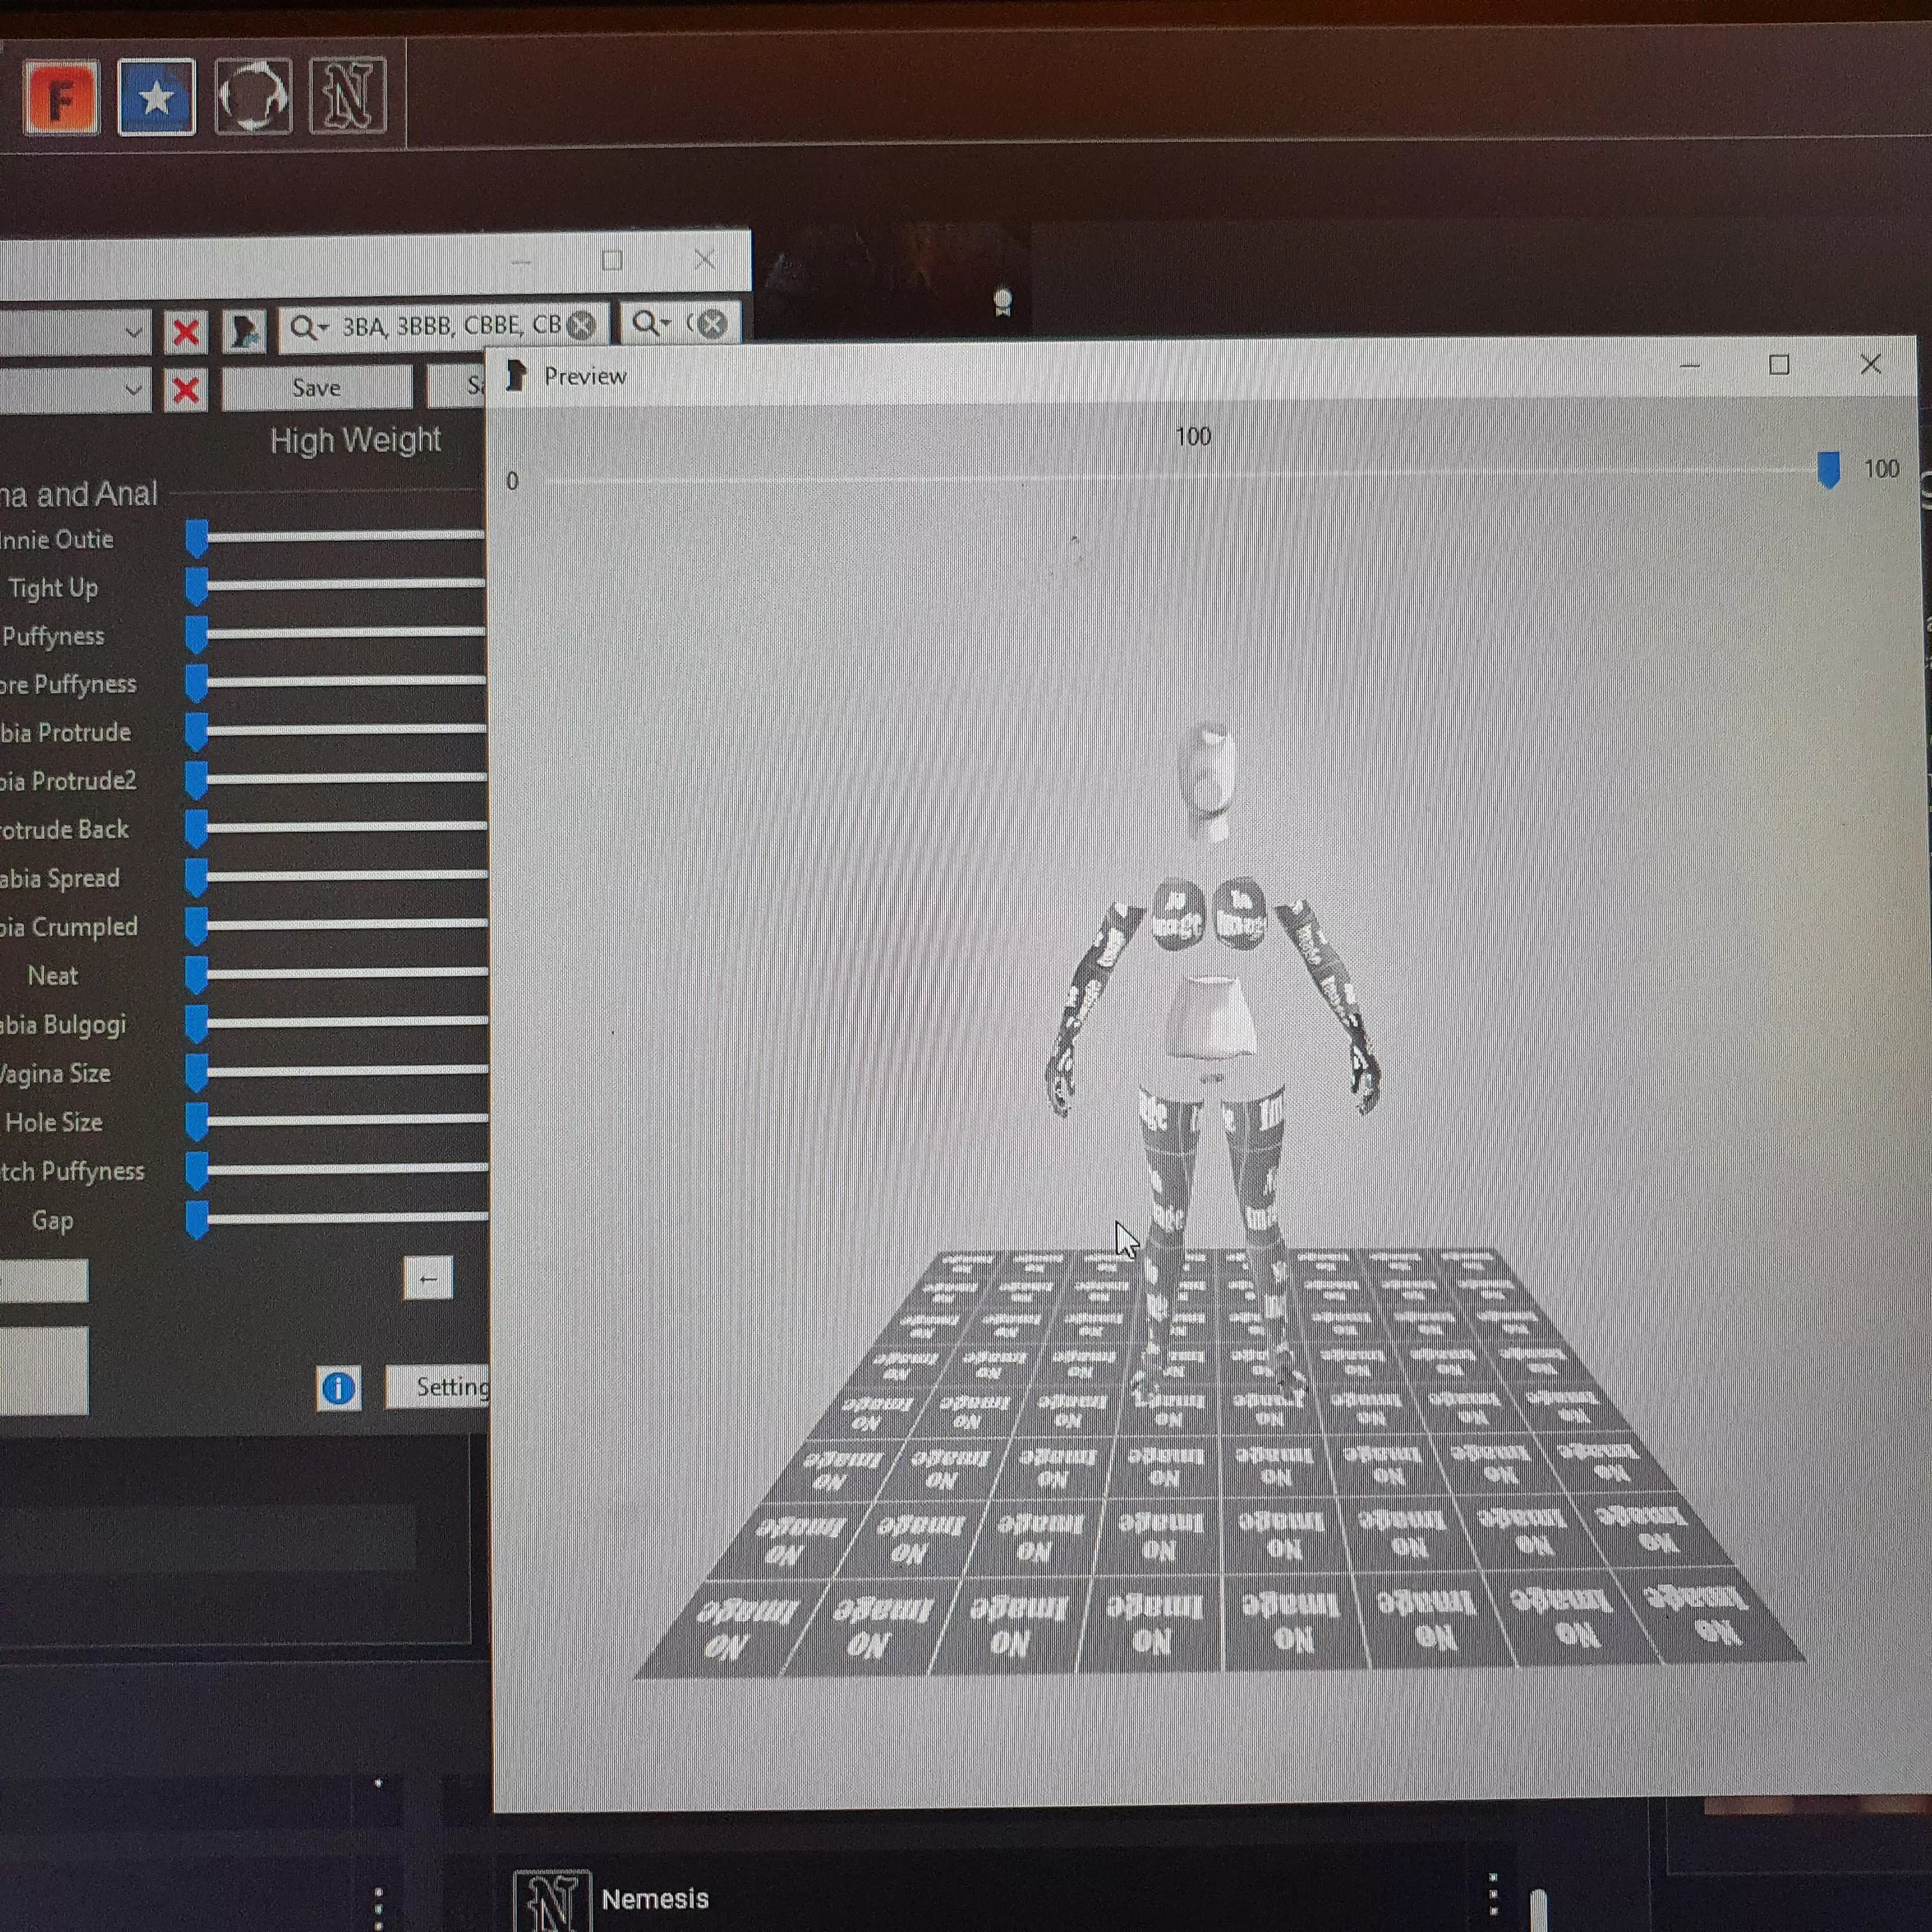Click the circular arrows launcher icon
Viewport: 1932px width, 1932px height.
coord(252,97)
